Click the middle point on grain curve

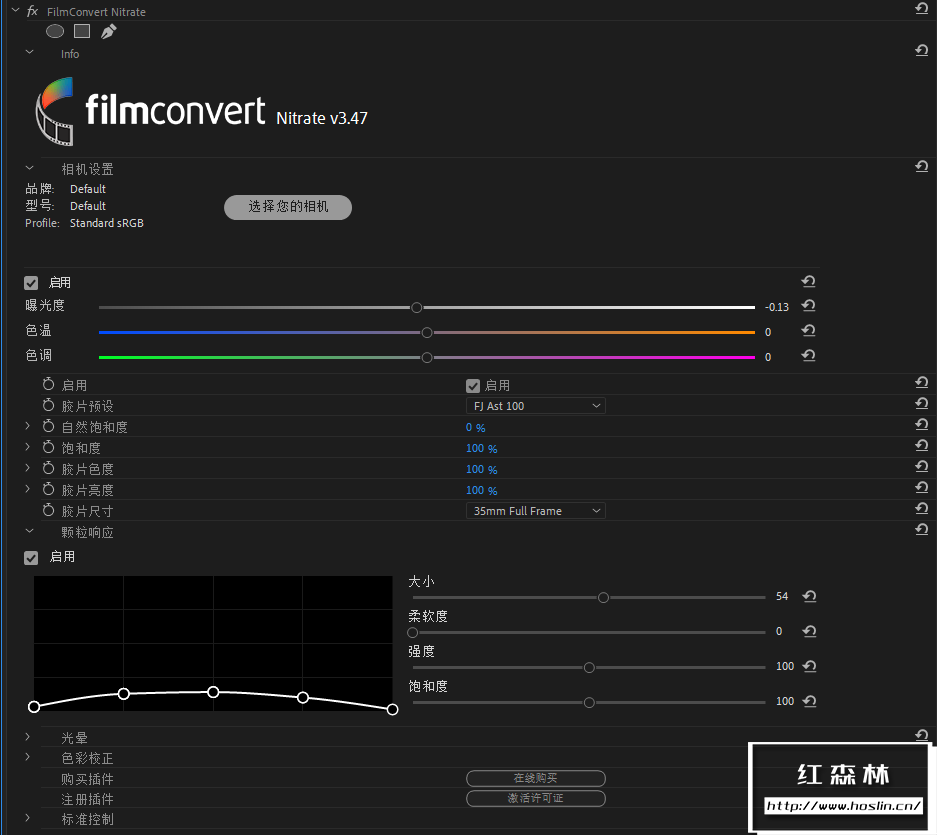tap(213, 692)
